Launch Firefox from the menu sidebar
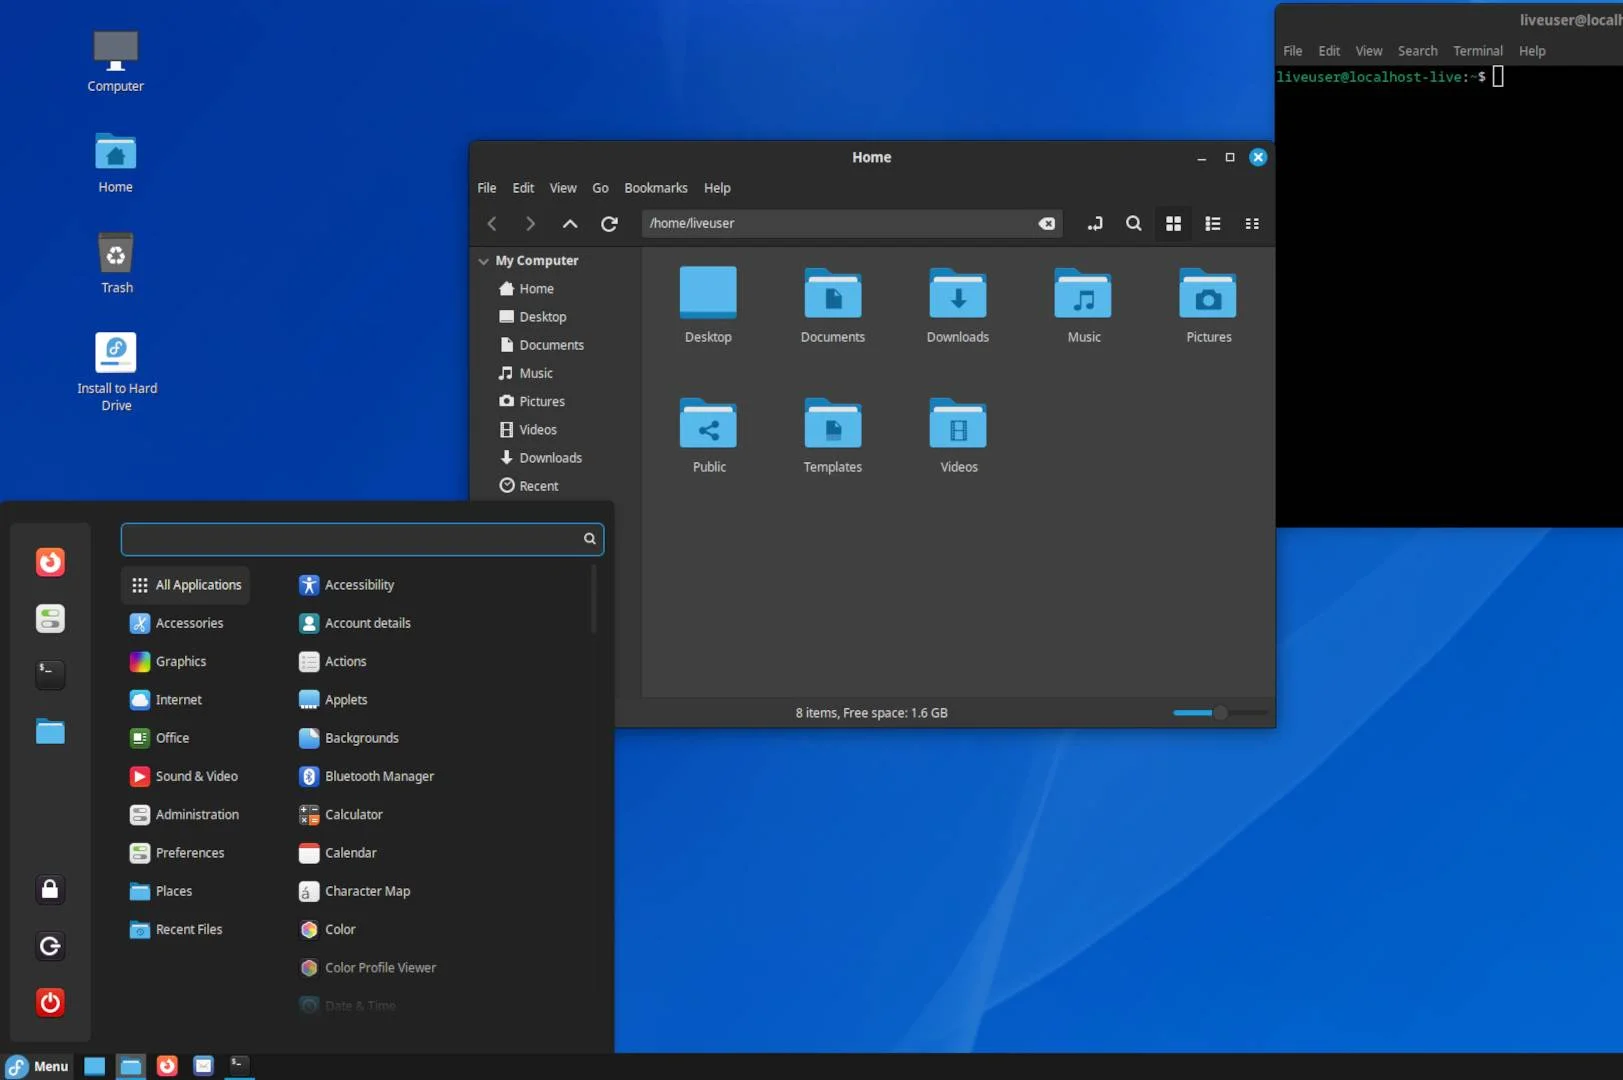 [50, 562]
